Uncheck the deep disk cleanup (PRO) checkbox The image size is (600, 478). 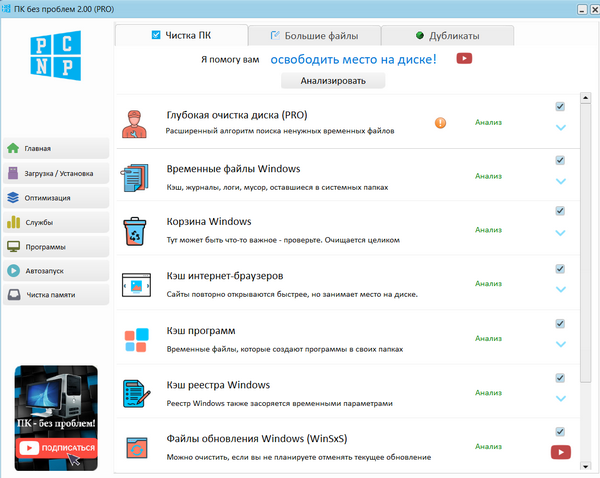[x=560, y=106]
